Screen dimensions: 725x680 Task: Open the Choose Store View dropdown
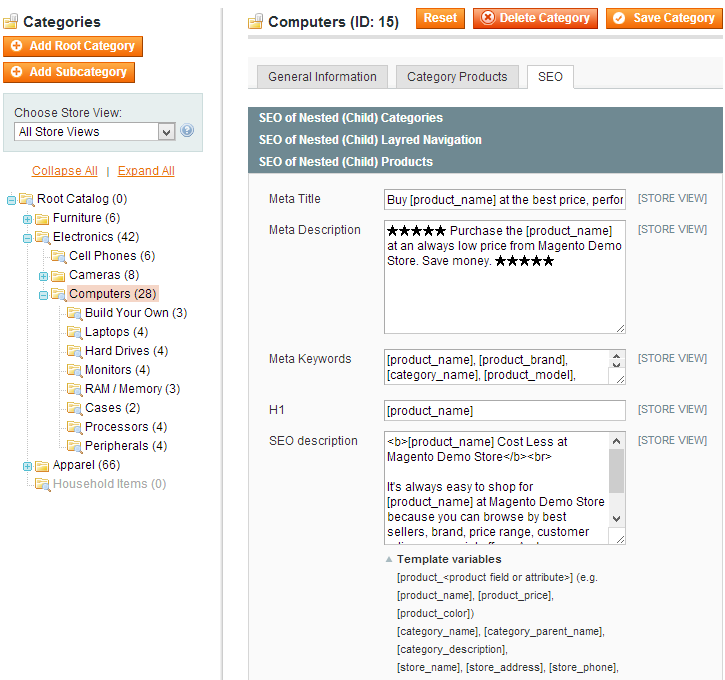coord(95,132)
